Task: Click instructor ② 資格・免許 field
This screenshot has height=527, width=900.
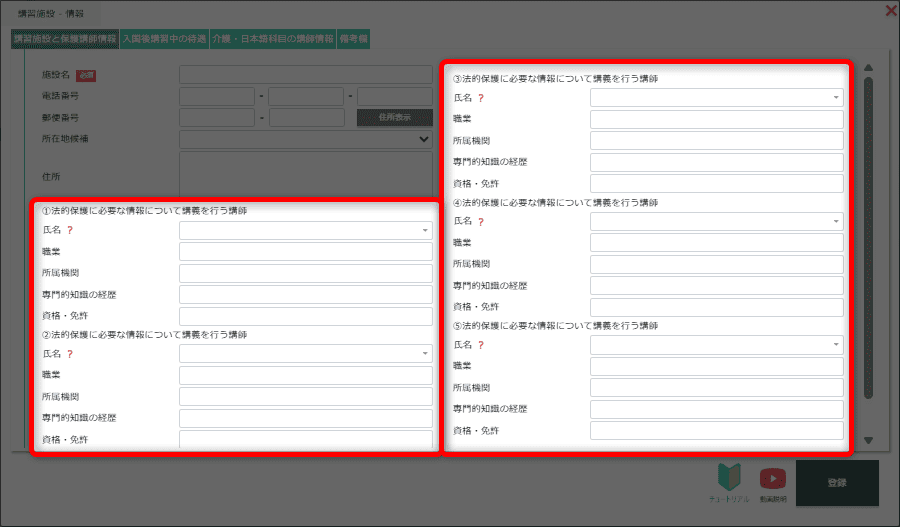Action: (x=306, y=439)
